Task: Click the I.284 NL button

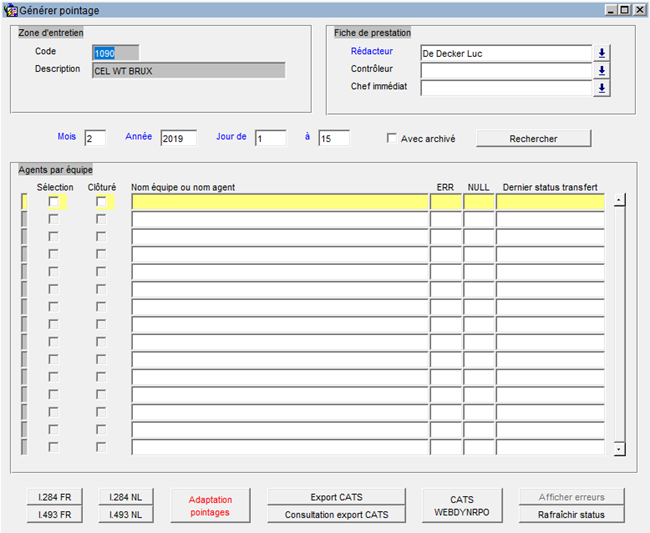Action: (x=126, y=497)
